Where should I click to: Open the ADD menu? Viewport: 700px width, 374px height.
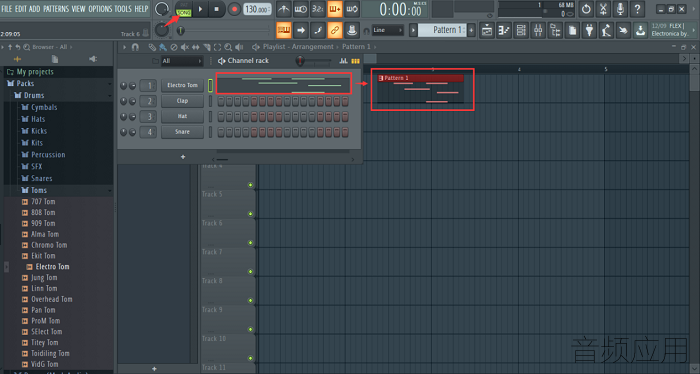click(x=34, y=9)
